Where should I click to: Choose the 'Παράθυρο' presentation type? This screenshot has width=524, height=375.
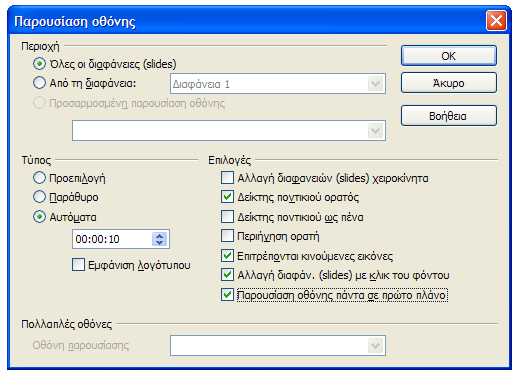click(x=39, y=197)
